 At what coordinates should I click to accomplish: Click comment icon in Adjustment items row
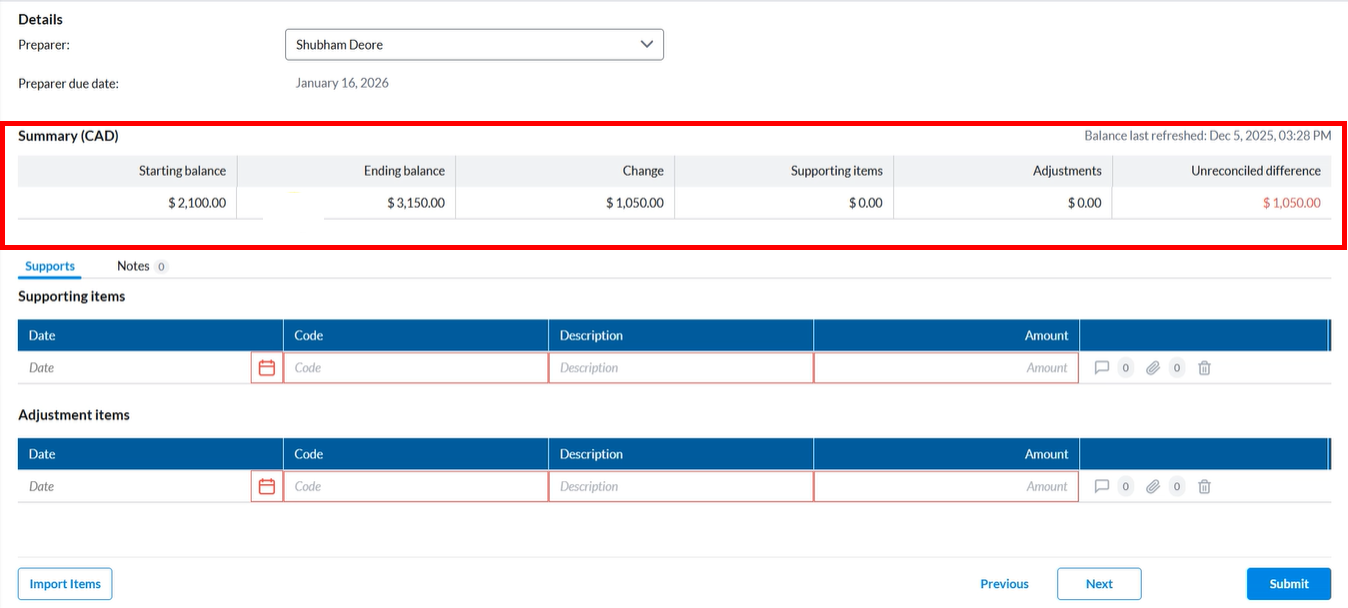pos(1102,487)
